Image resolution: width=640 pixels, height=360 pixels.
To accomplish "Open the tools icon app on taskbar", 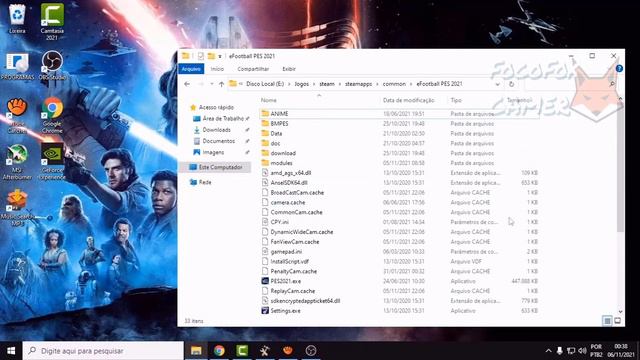I will click(265, 351).
